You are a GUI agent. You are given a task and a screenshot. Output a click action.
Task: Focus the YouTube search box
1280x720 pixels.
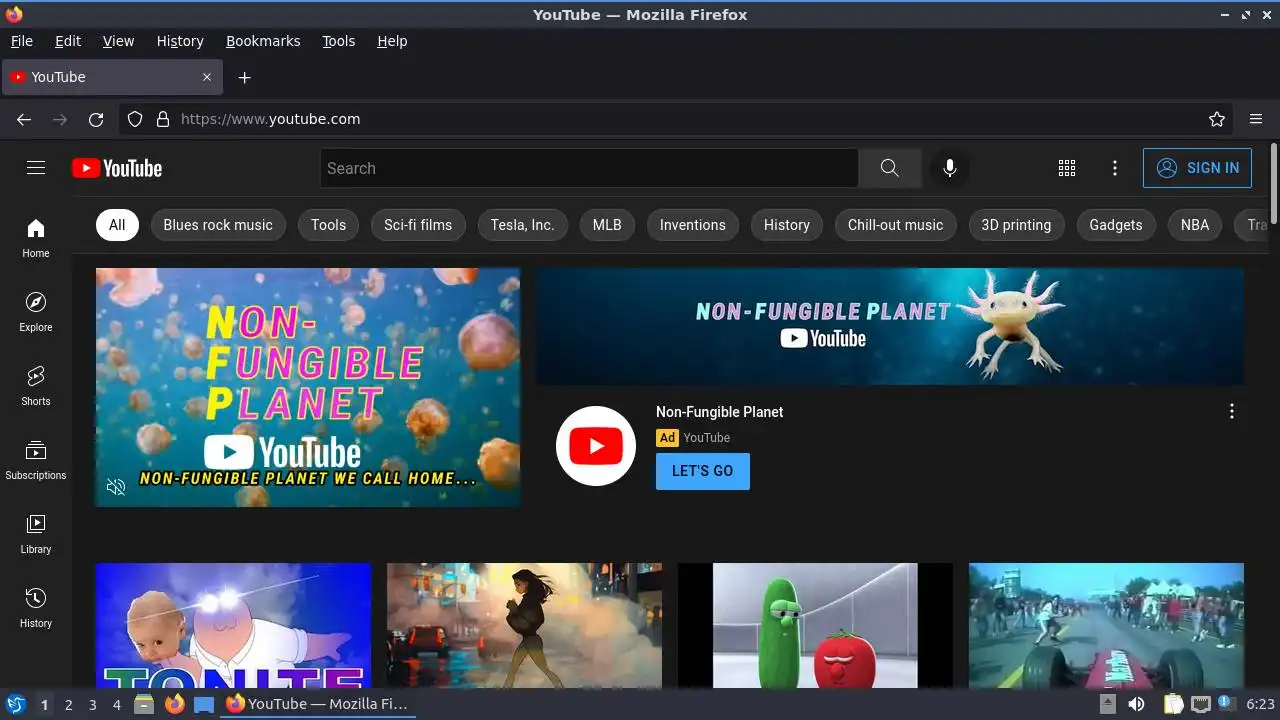pos(589,168)
